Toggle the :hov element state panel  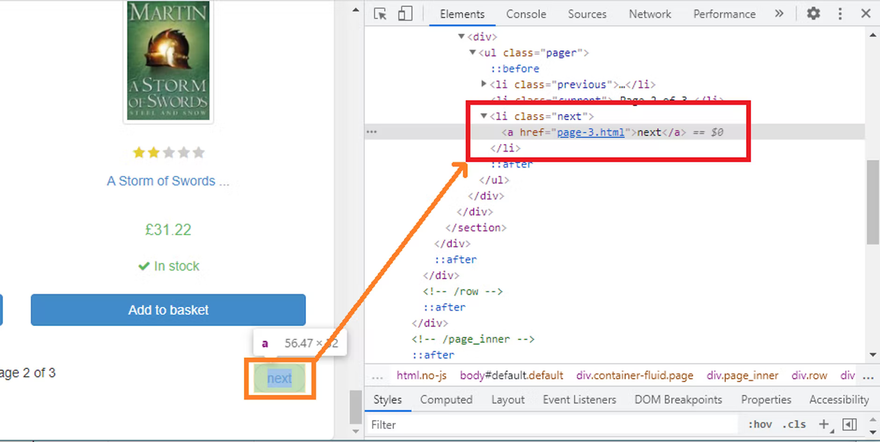[760, 424]
